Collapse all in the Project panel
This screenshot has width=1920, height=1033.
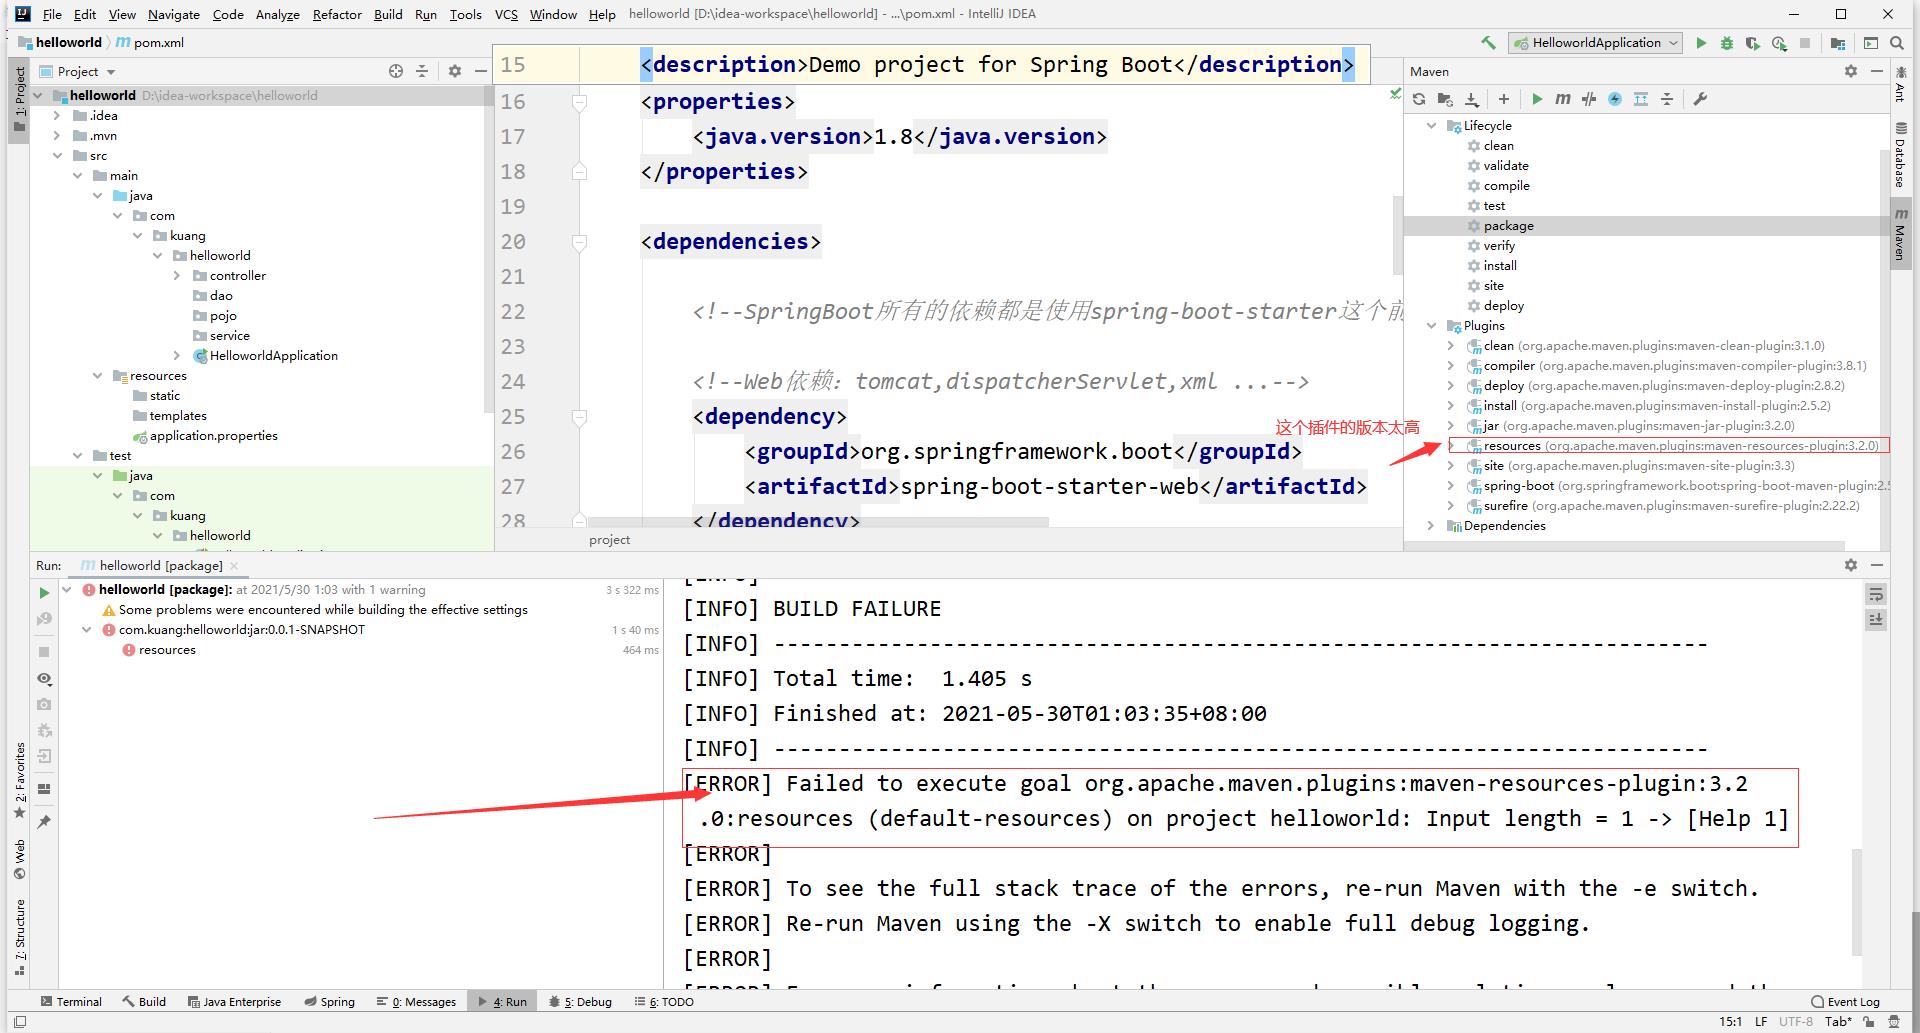click(422, 71)
